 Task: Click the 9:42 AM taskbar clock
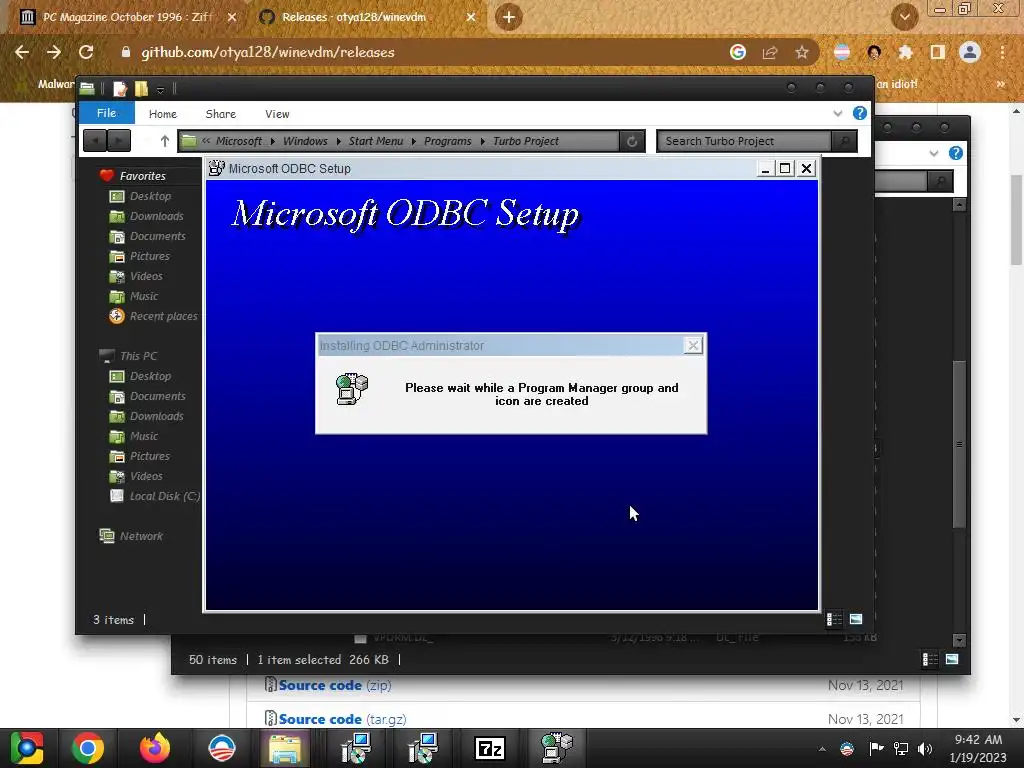978,748
